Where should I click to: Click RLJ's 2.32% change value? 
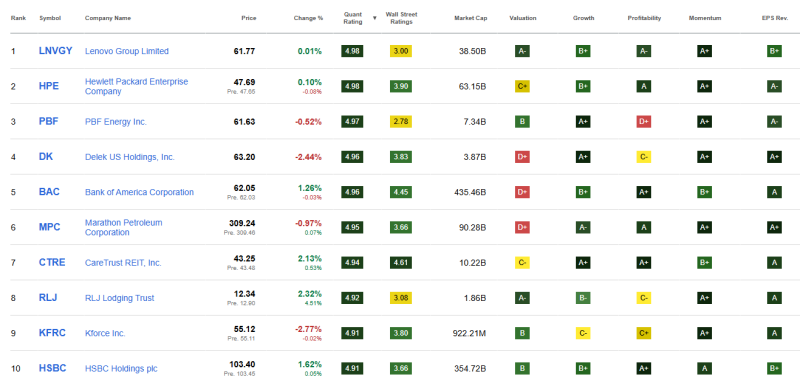point(310,294)
